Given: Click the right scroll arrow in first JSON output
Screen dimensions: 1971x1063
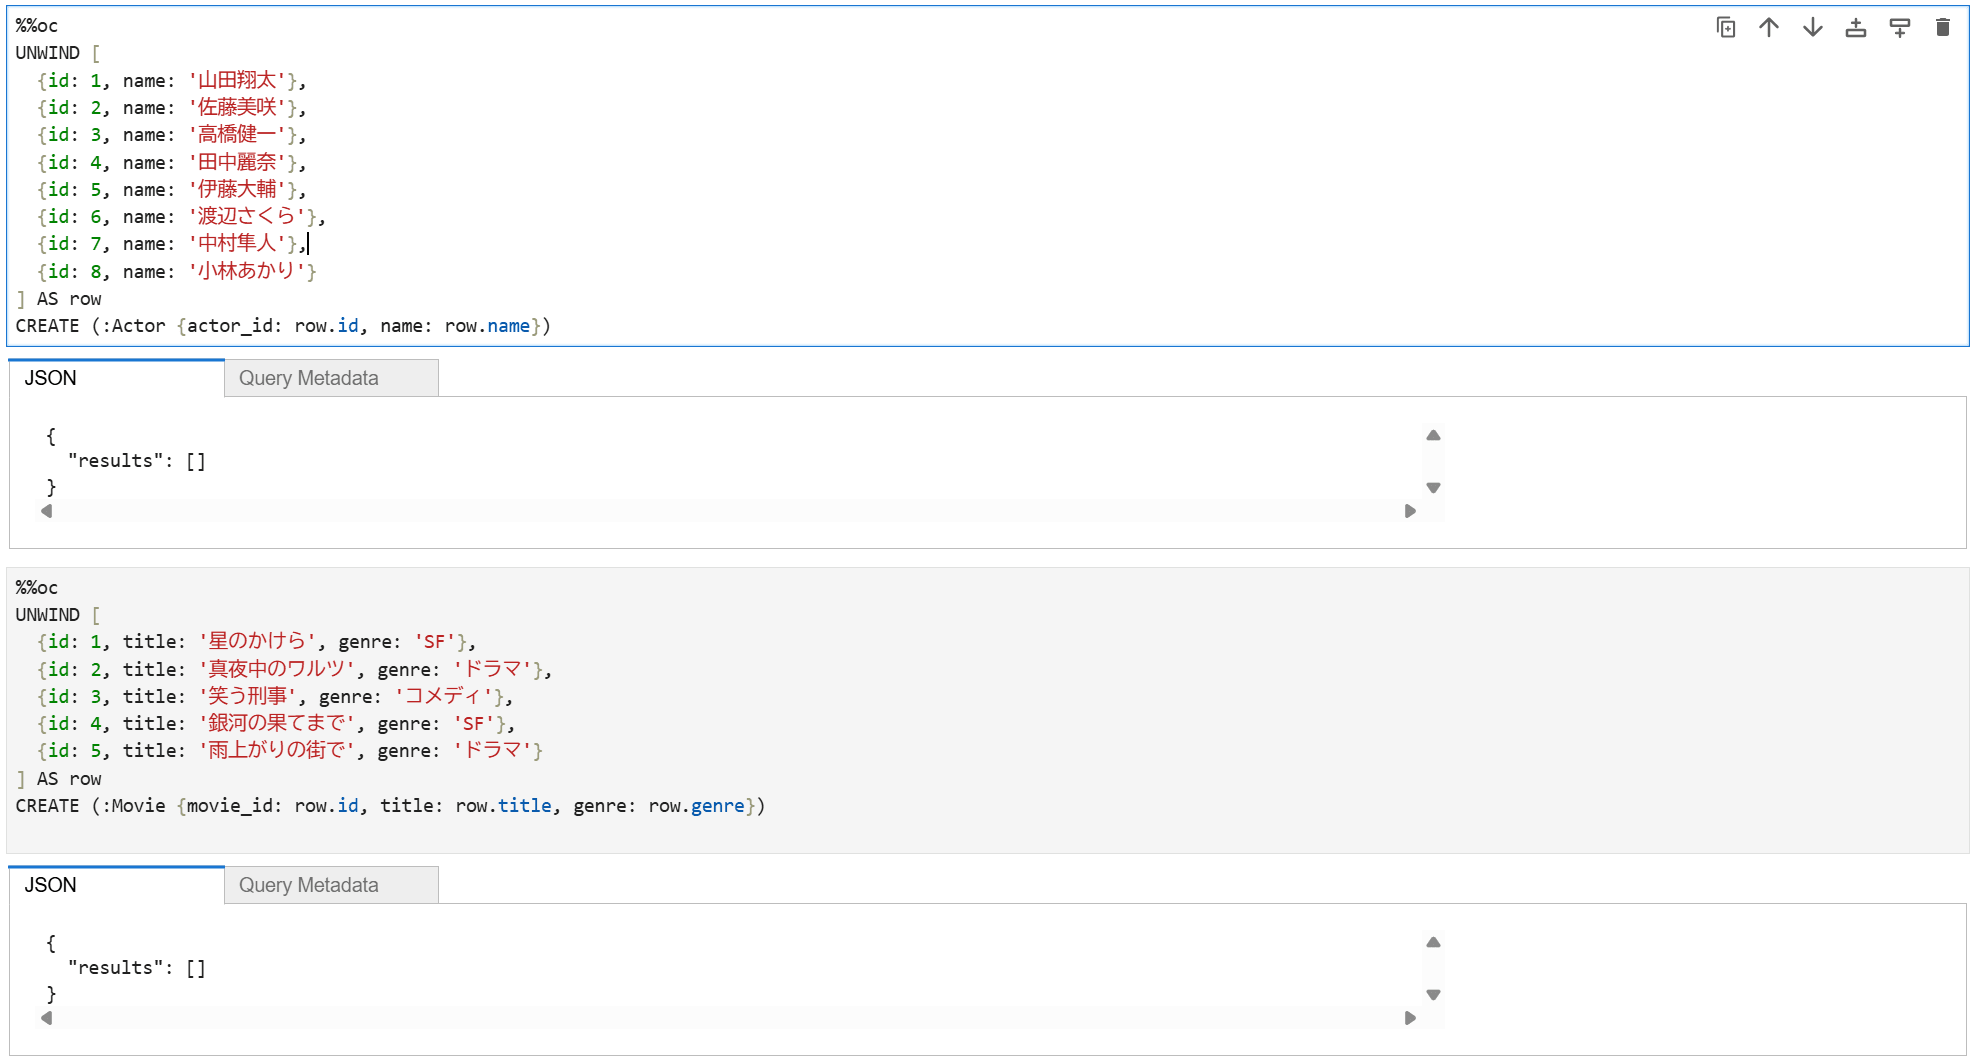Looking at the screenshot, I should coord(1410,511).
